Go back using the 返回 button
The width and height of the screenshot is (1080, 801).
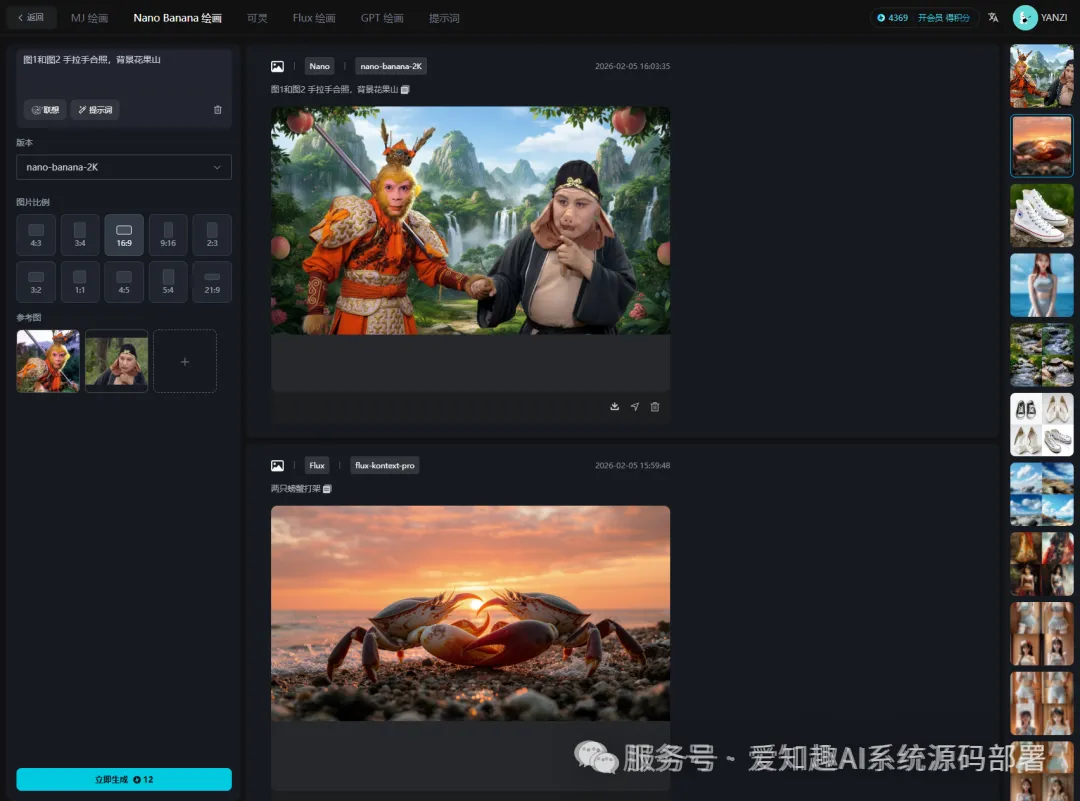(31, 17)
